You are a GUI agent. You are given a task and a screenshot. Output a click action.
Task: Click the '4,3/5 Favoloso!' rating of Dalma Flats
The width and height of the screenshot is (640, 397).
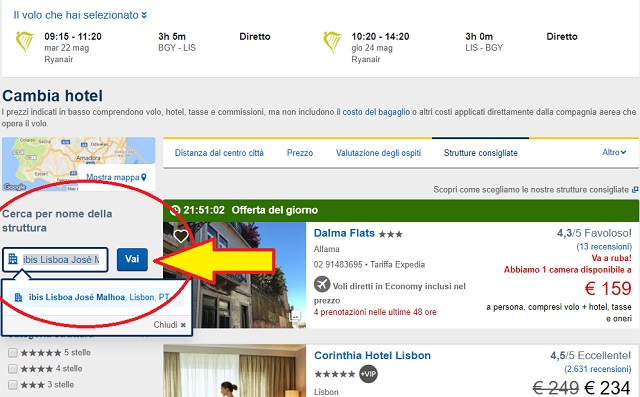pos(594,233)
